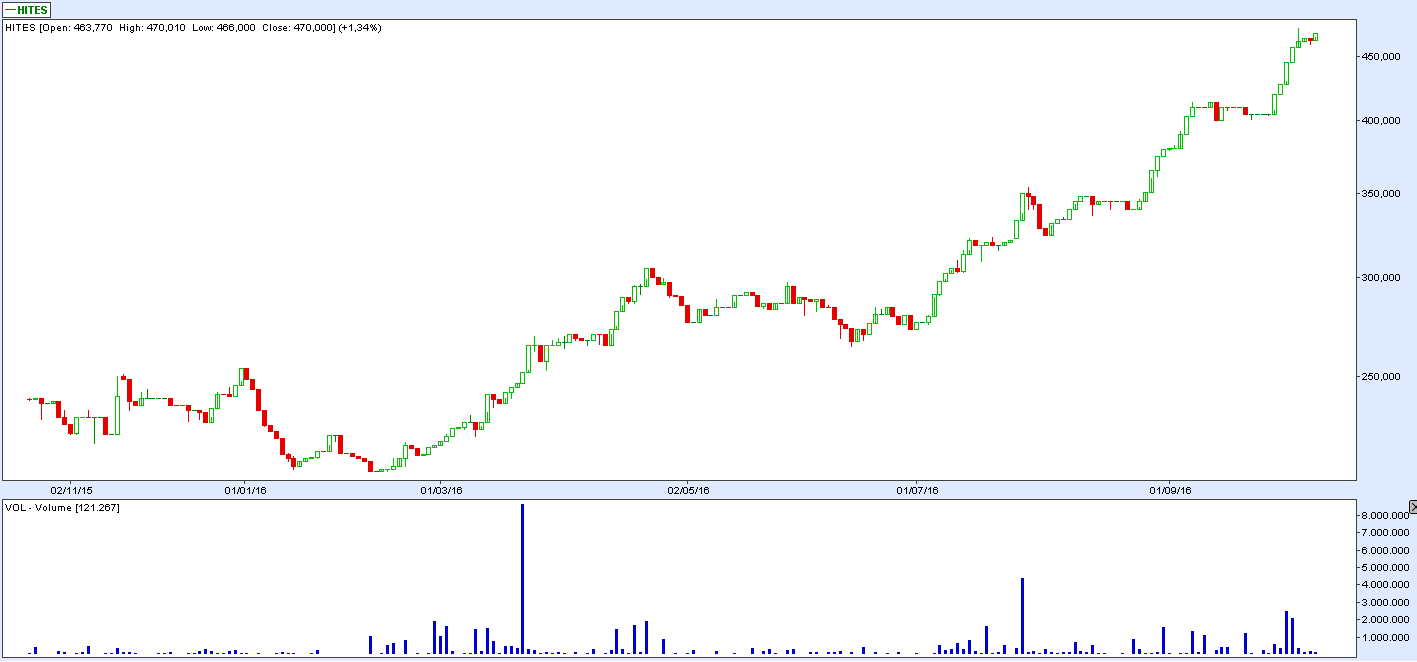Click the 4.000.000 volume axis label
Viewport: 1417px width, 662px height.
click(x=1383, y=585)
